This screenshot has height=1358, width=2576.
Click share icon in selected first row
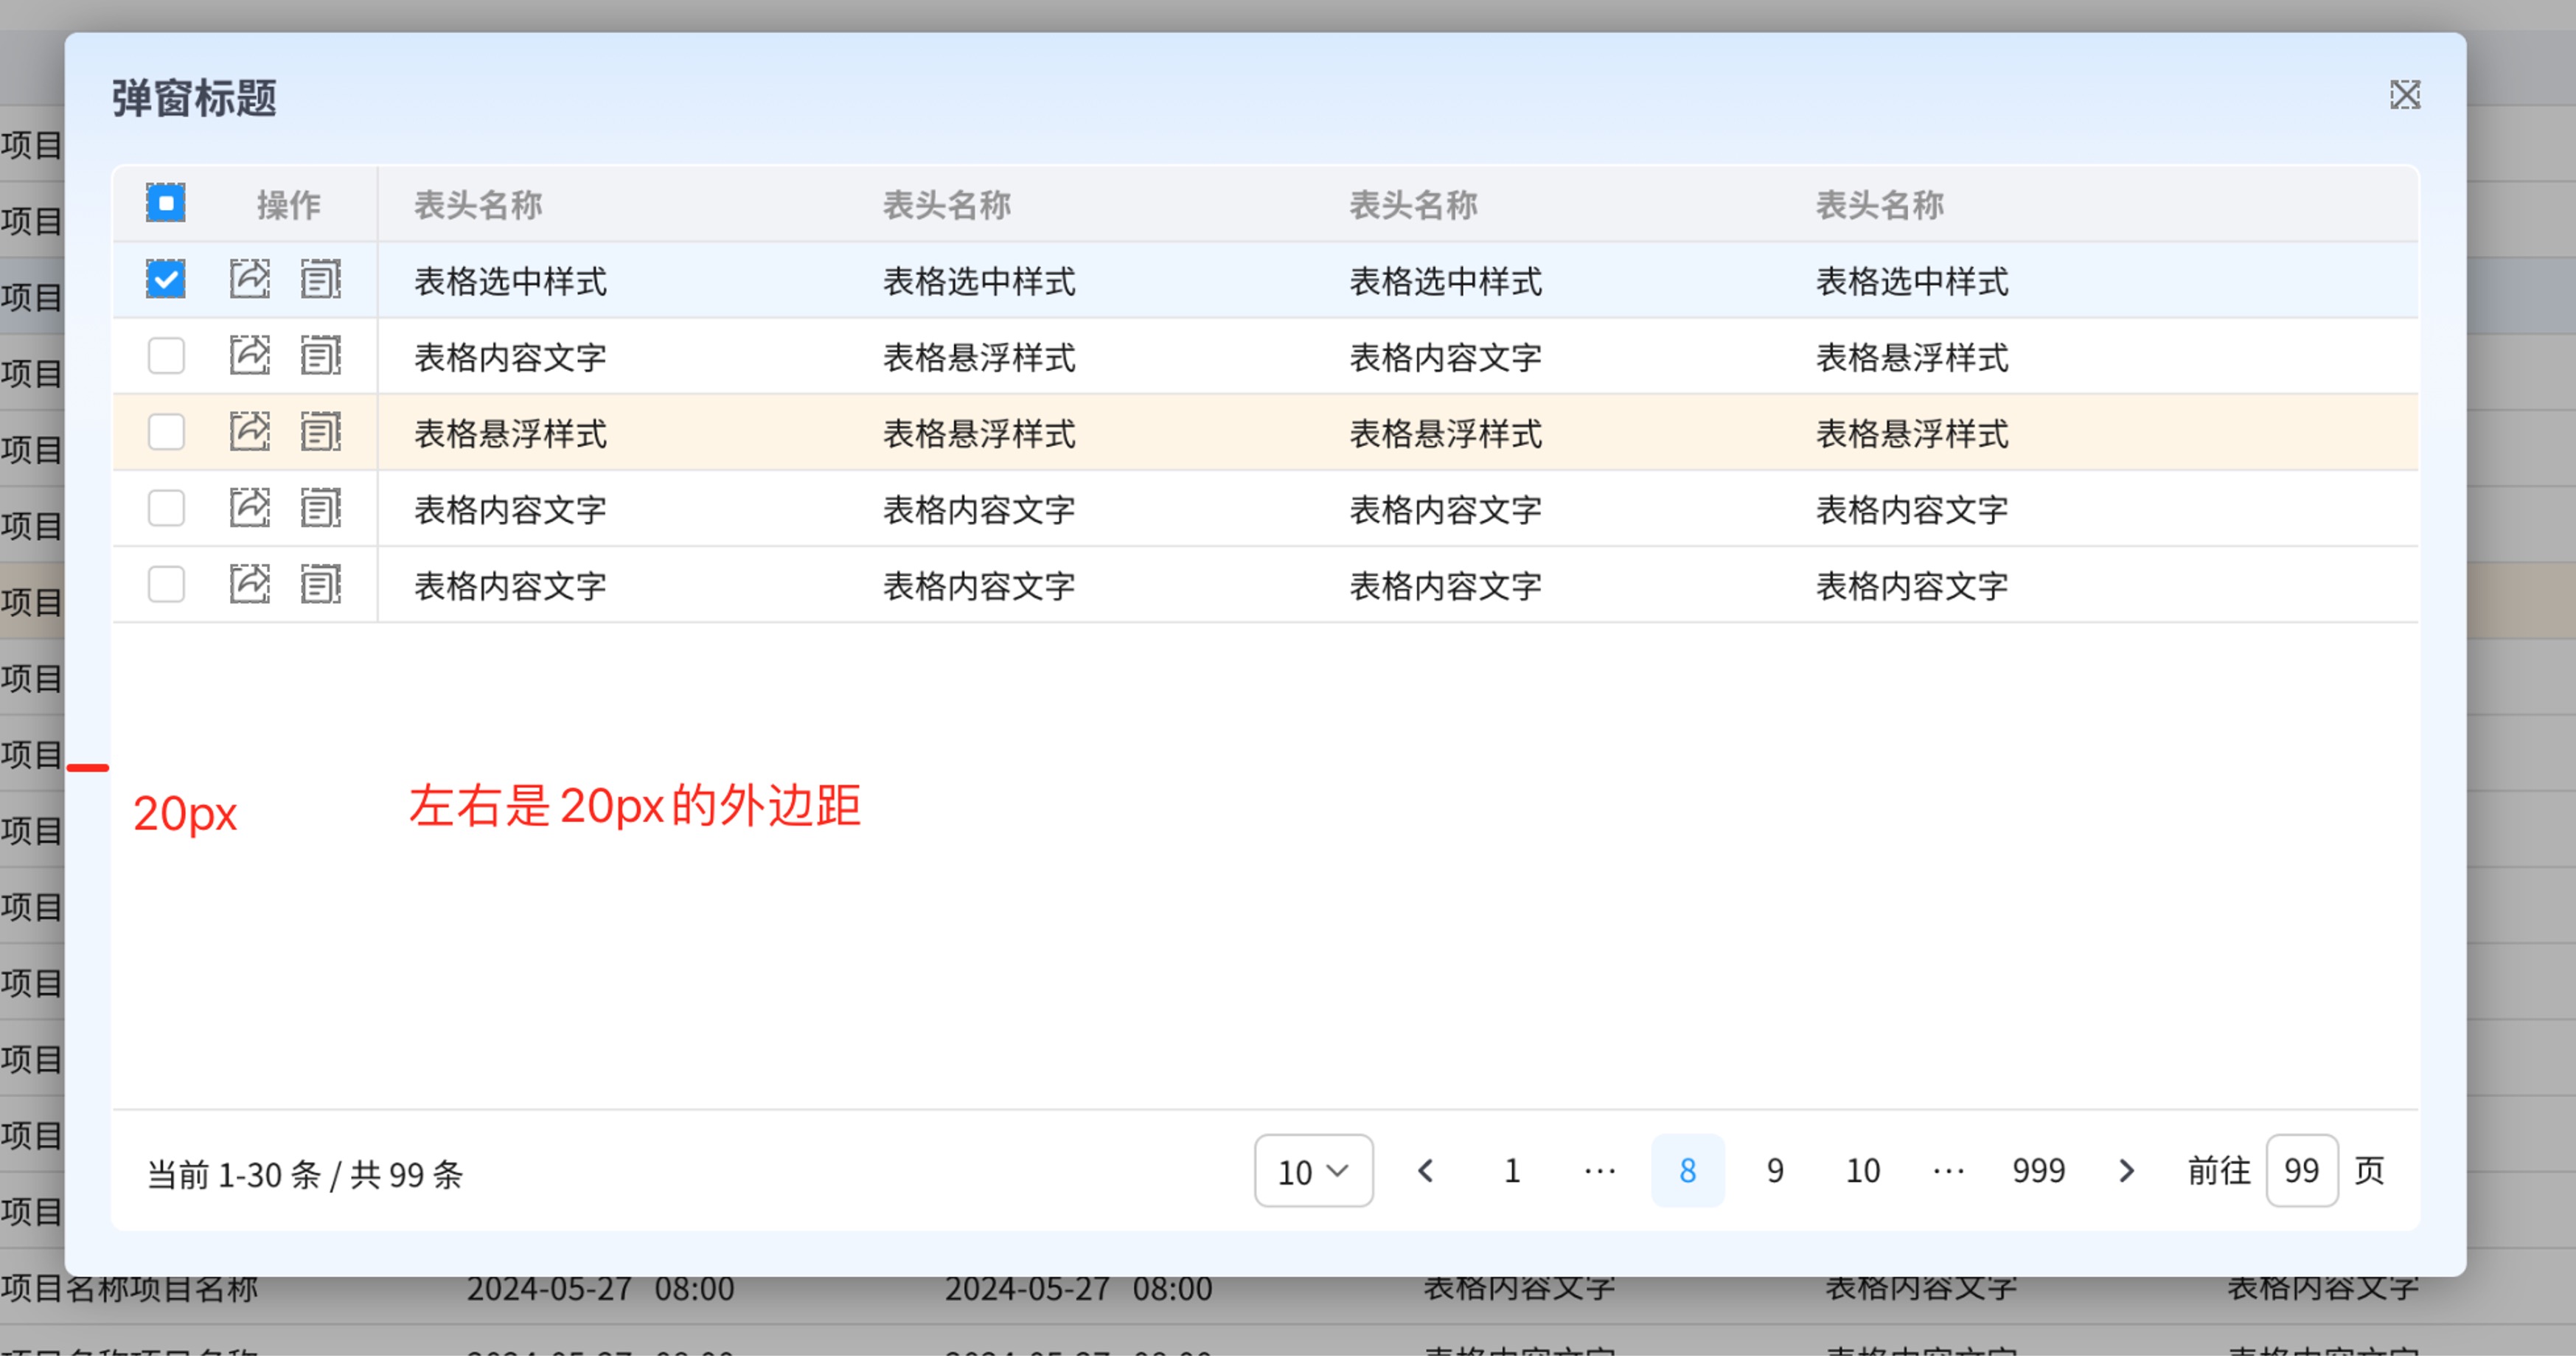click(249, 279)
